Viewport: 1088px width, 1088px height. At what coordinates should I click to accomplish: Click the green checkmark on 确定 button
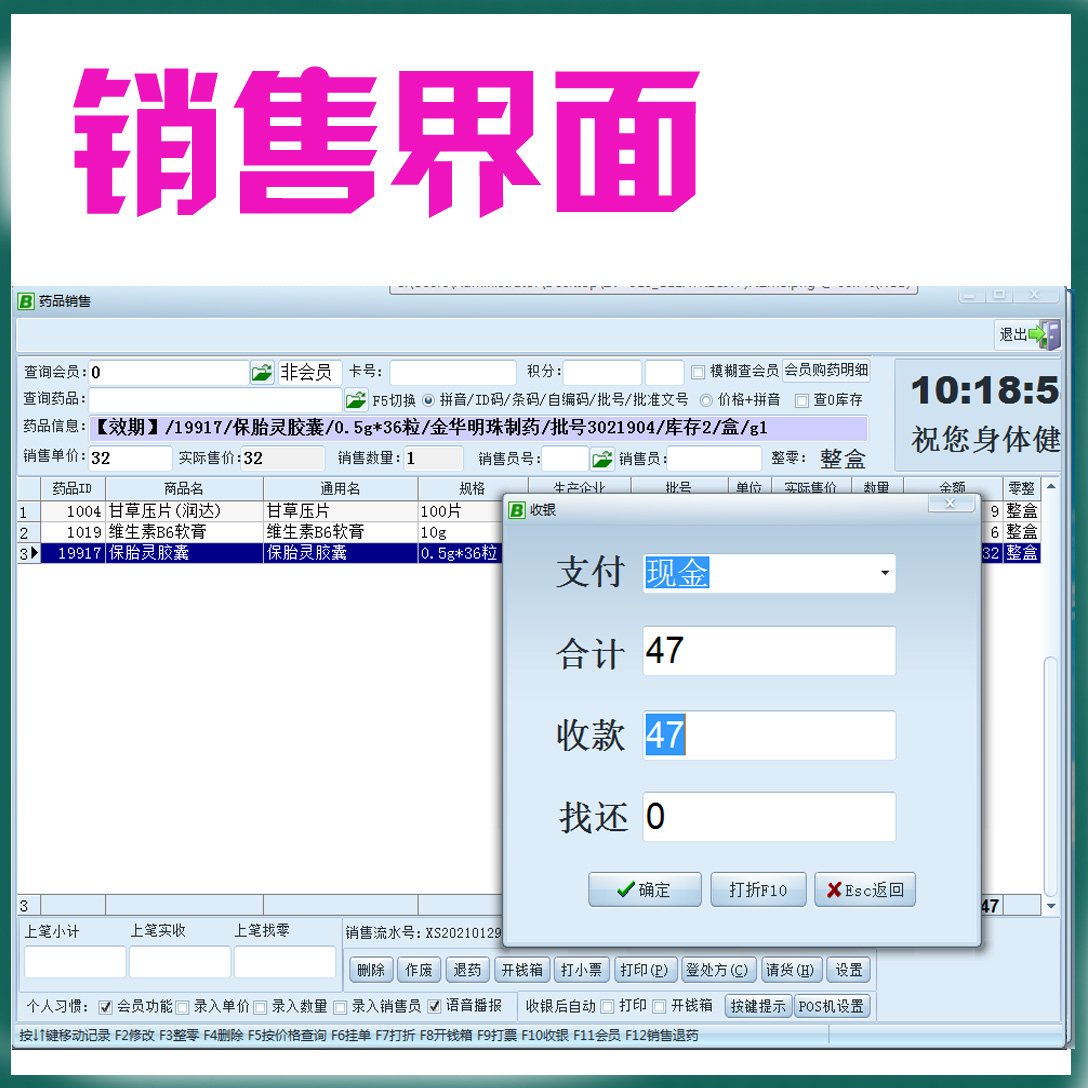pyautogui.click(x=626, y=889)
